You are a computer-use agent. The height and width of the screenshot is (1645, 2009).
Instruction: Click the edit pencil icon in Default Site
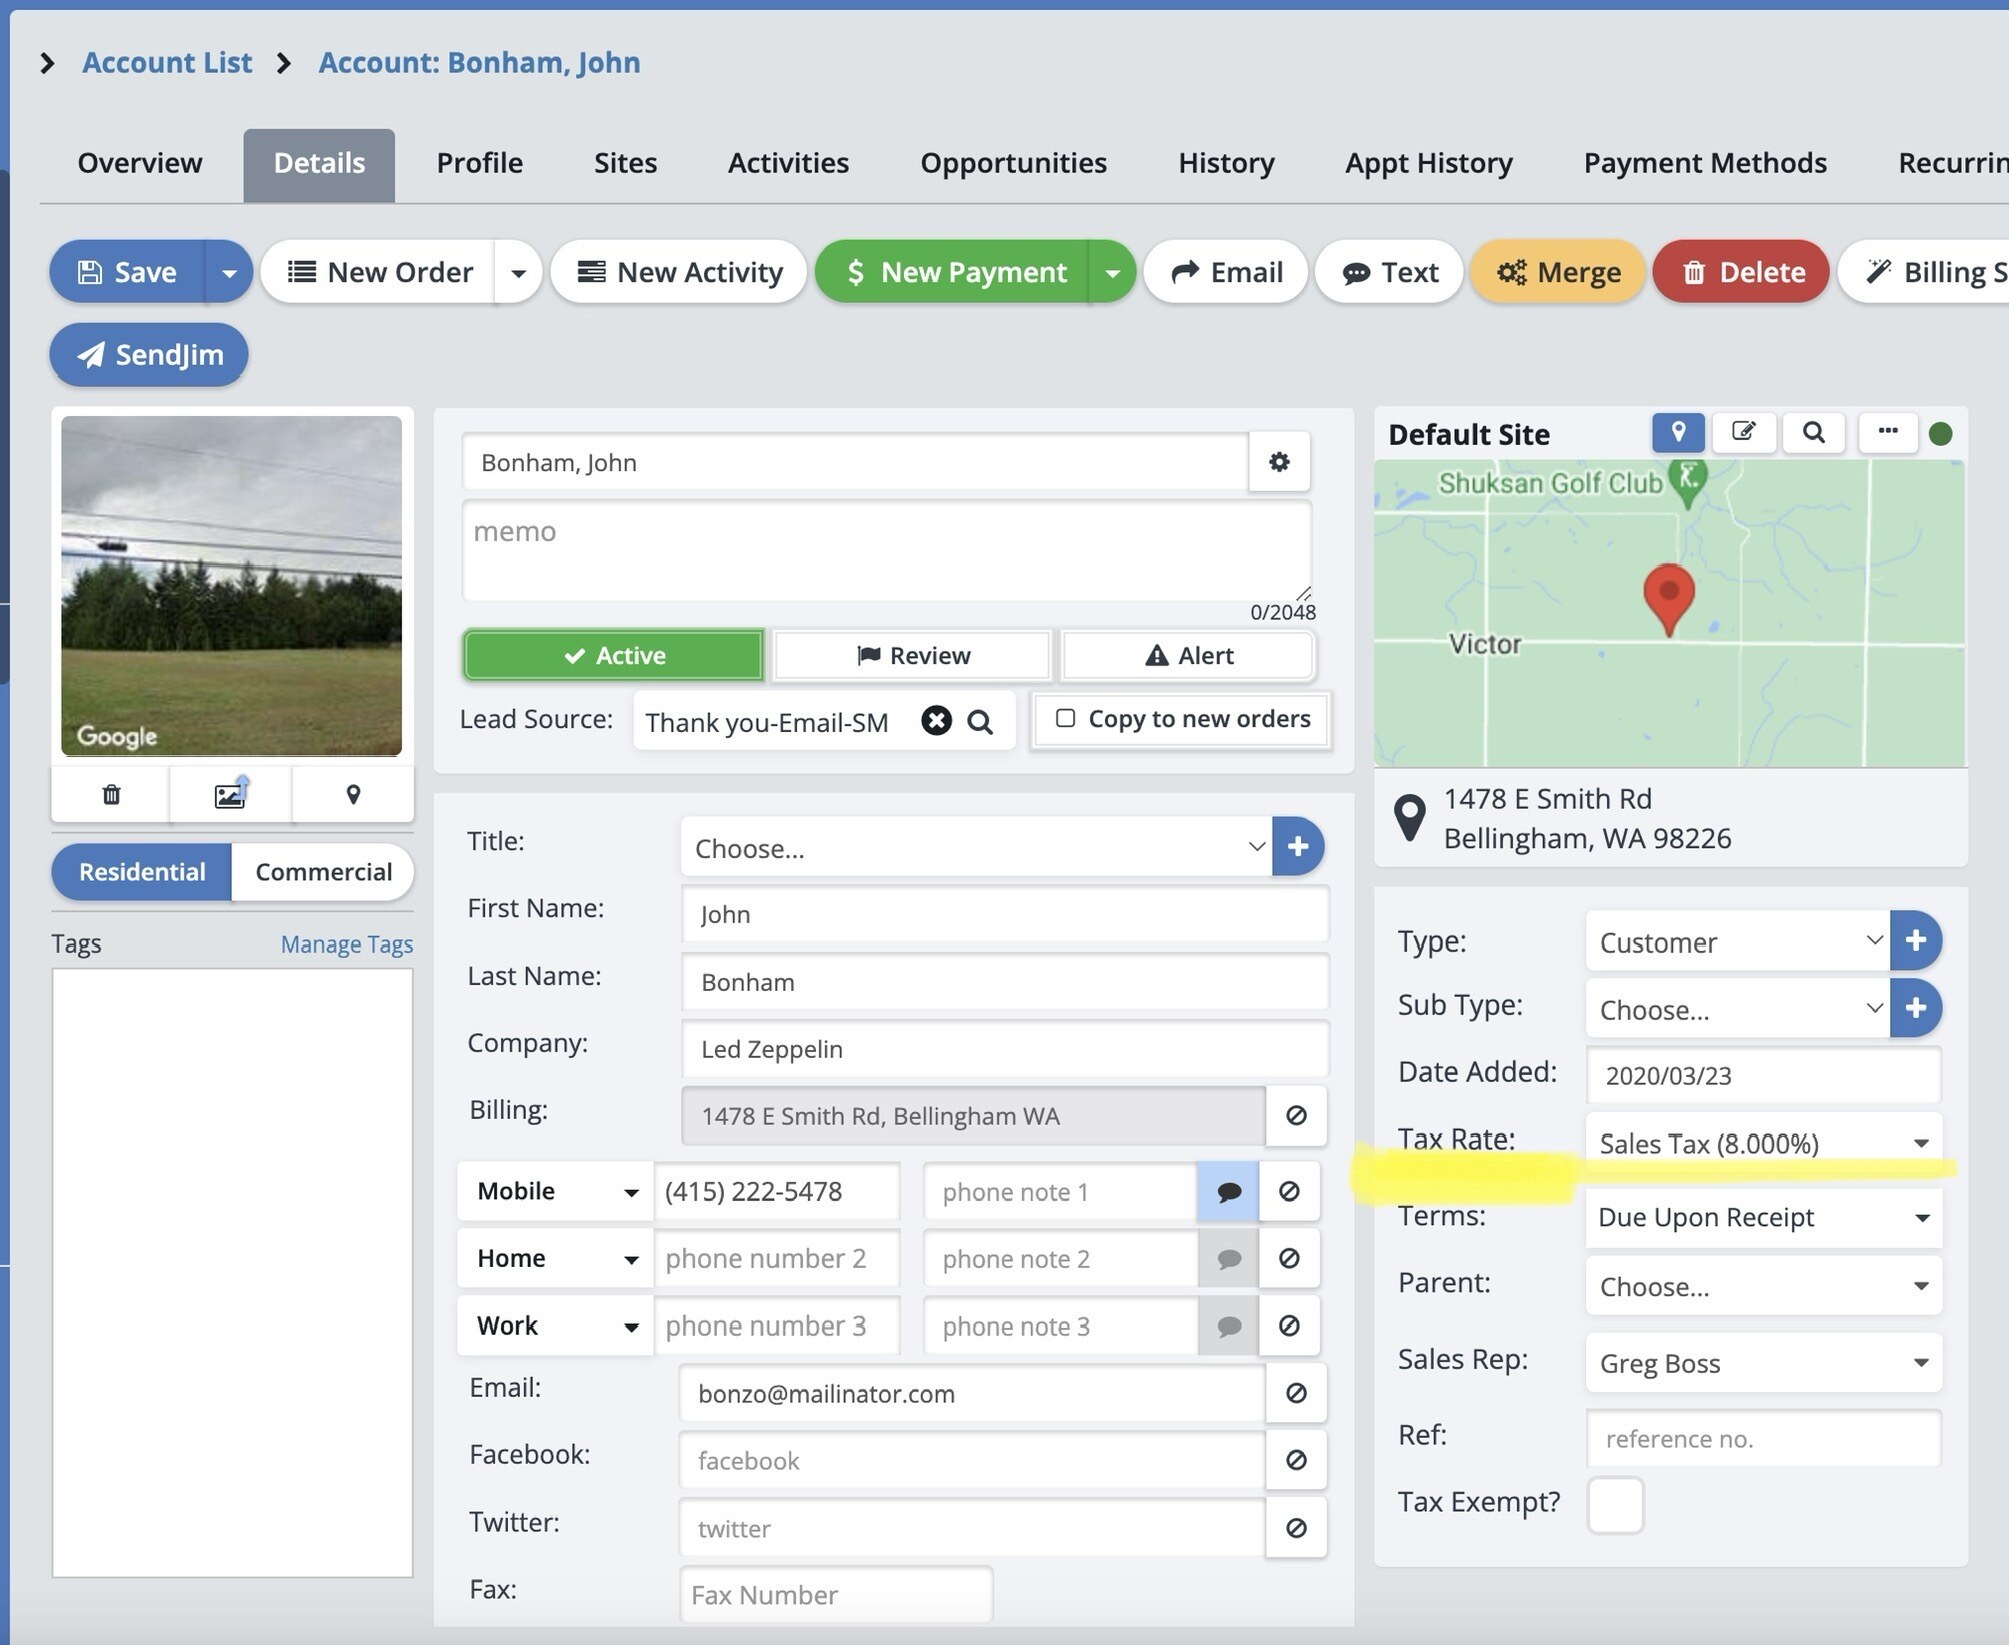tap(1743, 432)
